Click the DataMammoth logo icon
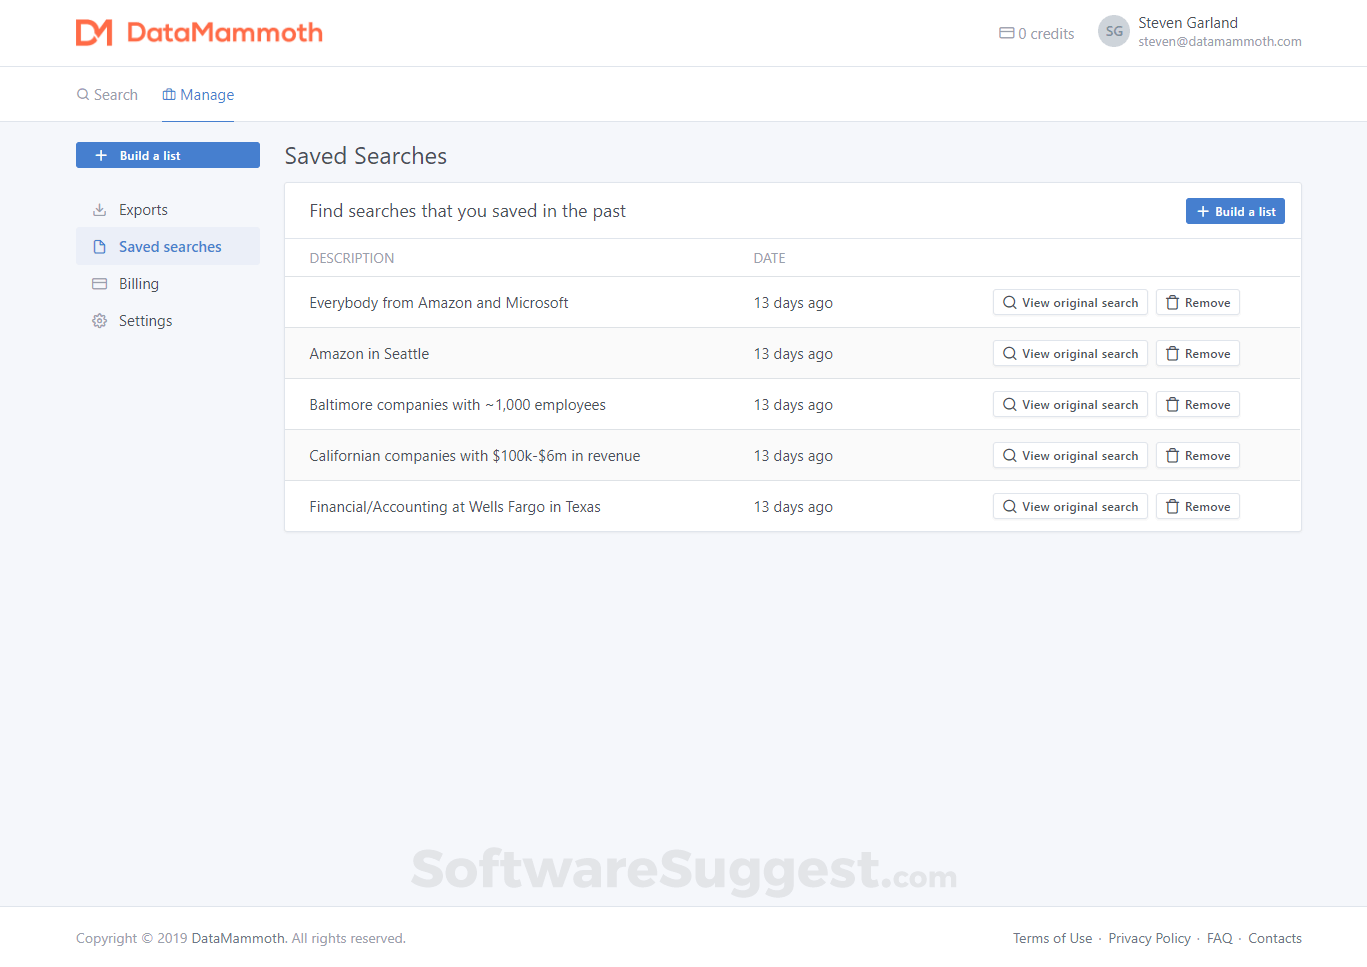This screenshot has width=1367, height=967. (94, 33)
